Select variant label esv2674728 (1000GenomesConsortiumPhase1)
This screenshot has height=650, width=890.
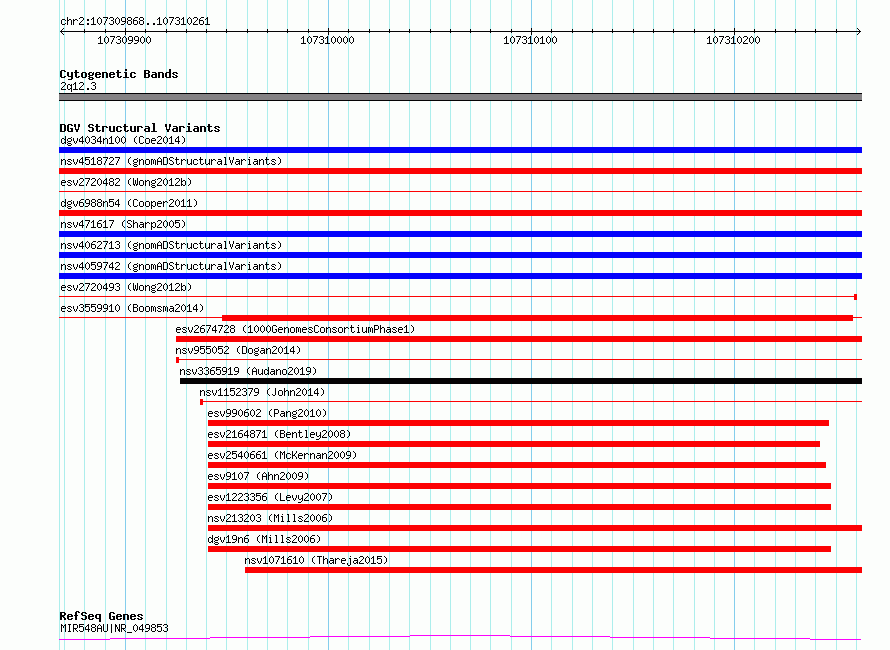tap(295, 329)
